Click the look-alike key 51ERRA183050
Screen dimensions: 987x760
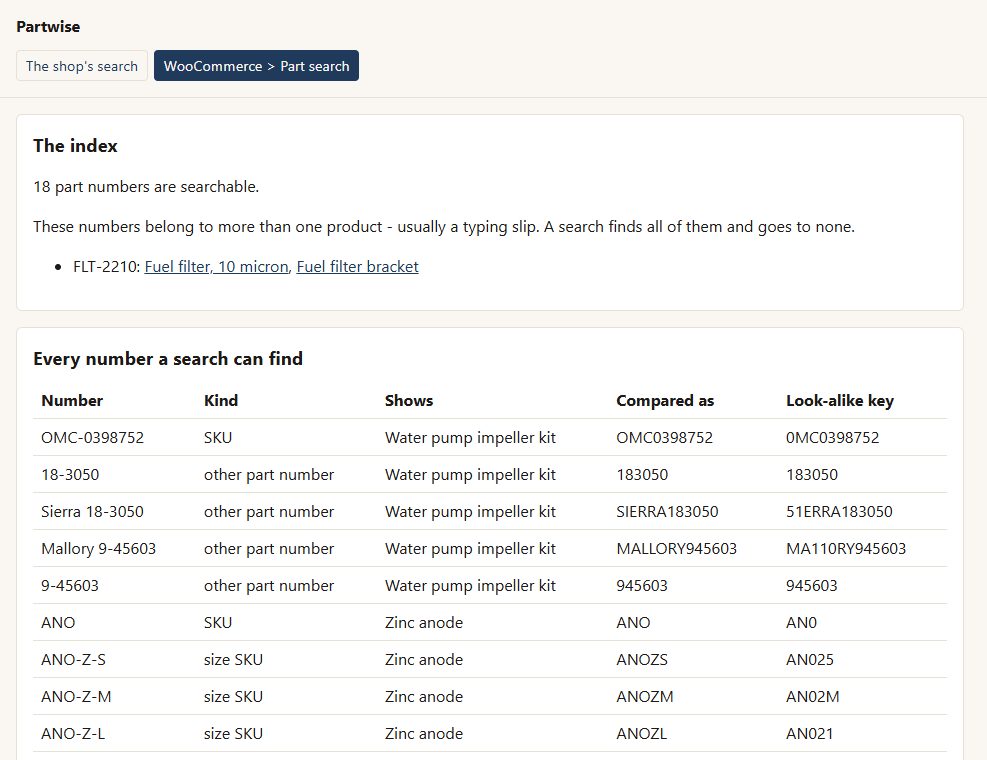point(839,511)
